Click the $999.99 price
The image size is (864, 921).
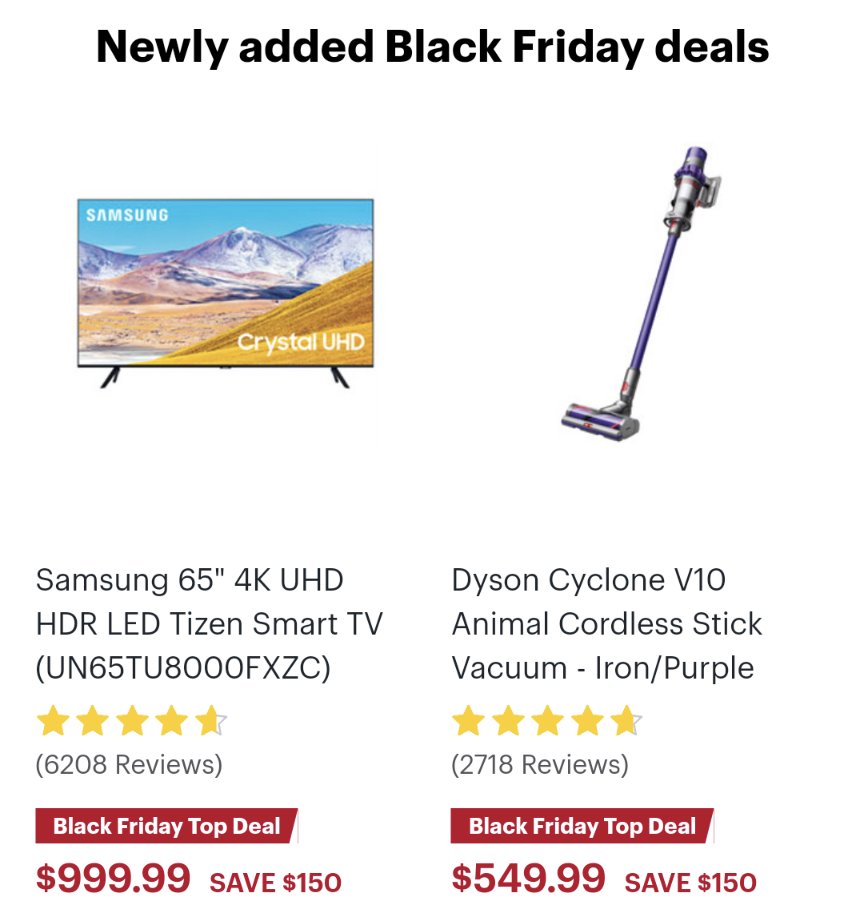coord(113,878)
